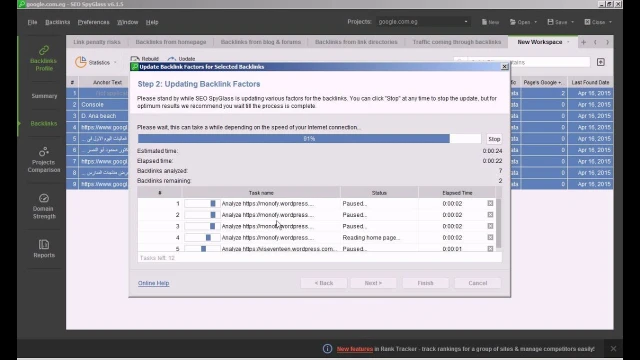Screen dimensions: 640x360
Task: Expand the Close button dropdown arrow
Action: click(611, 22)
